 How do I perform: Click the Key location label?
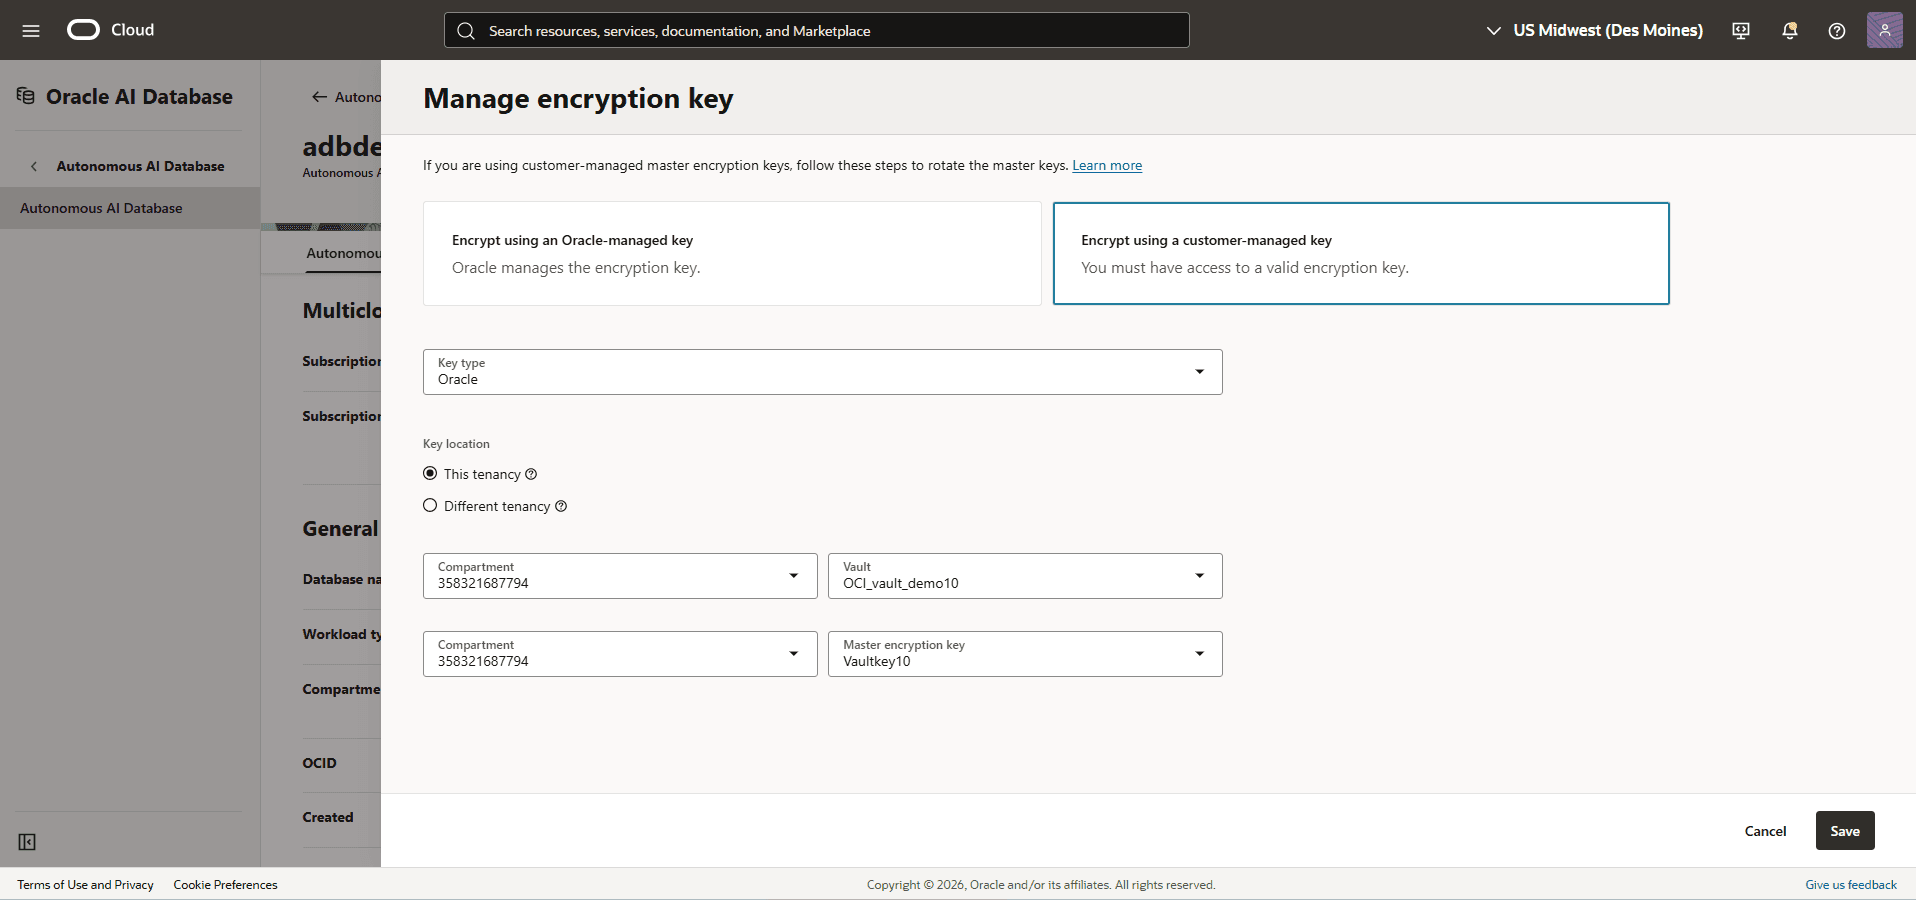coord(456,444)
